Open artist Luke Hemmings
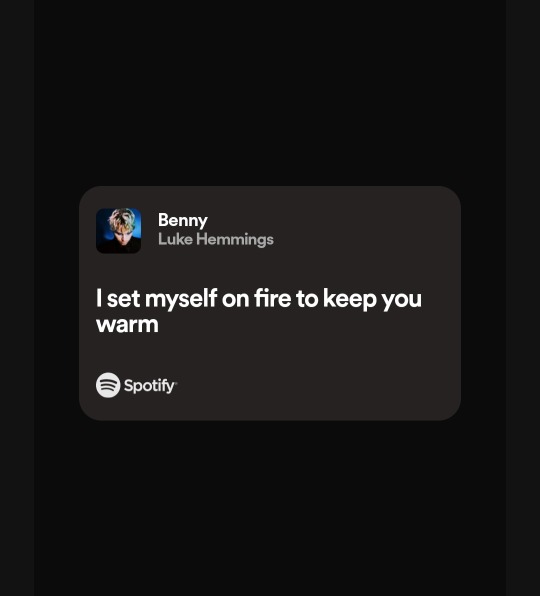 [216, 239]
